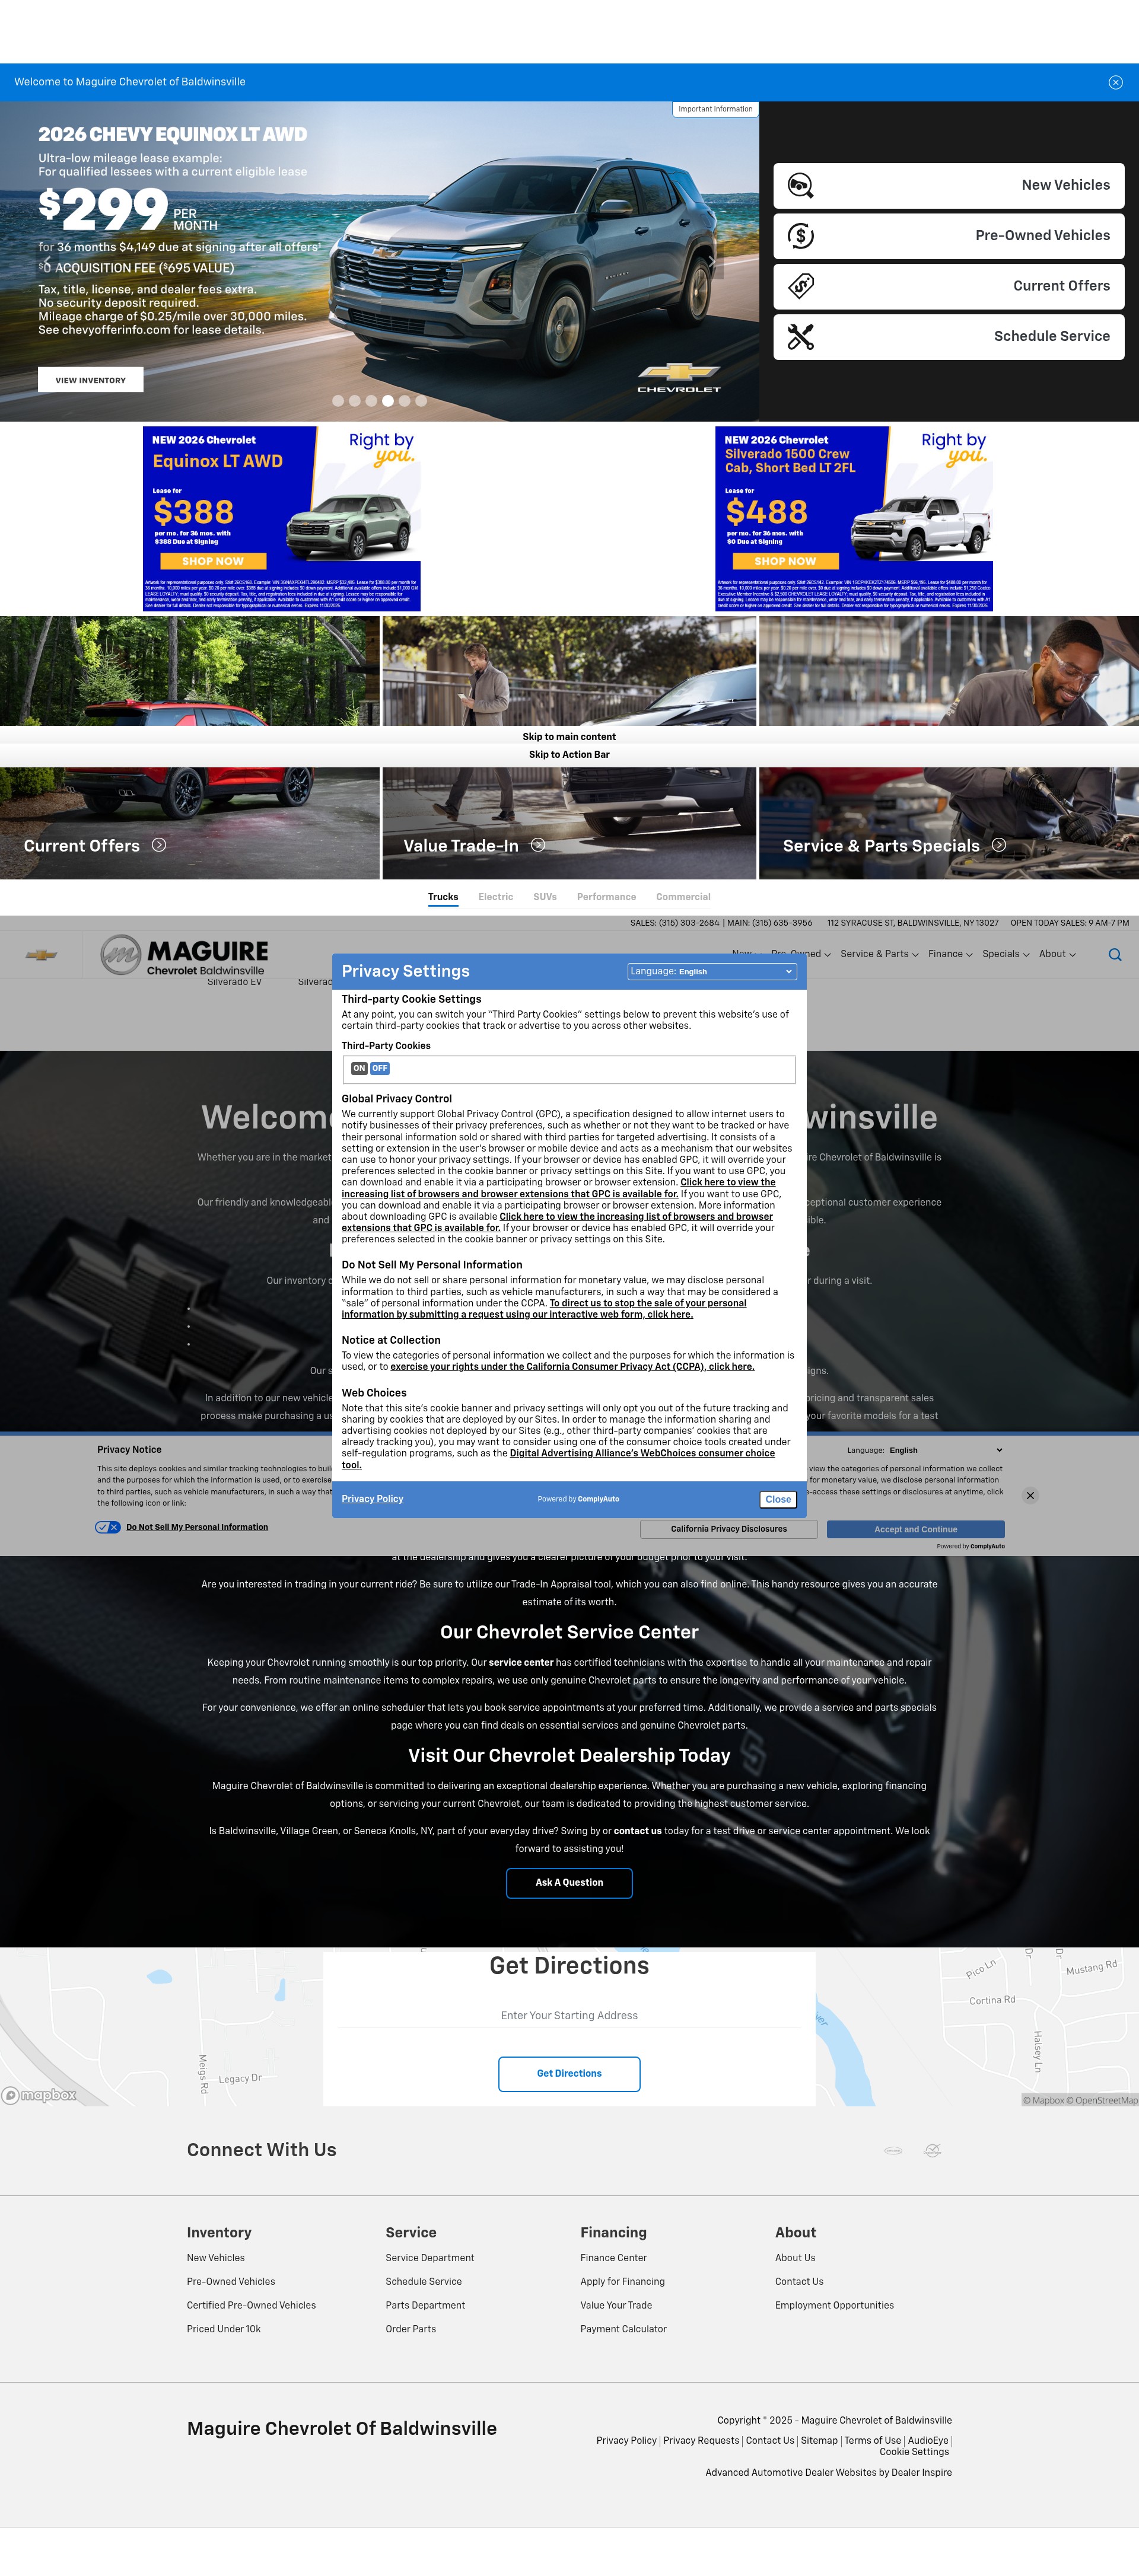Click the previous slide arrow on hero banner

[46, 263]
